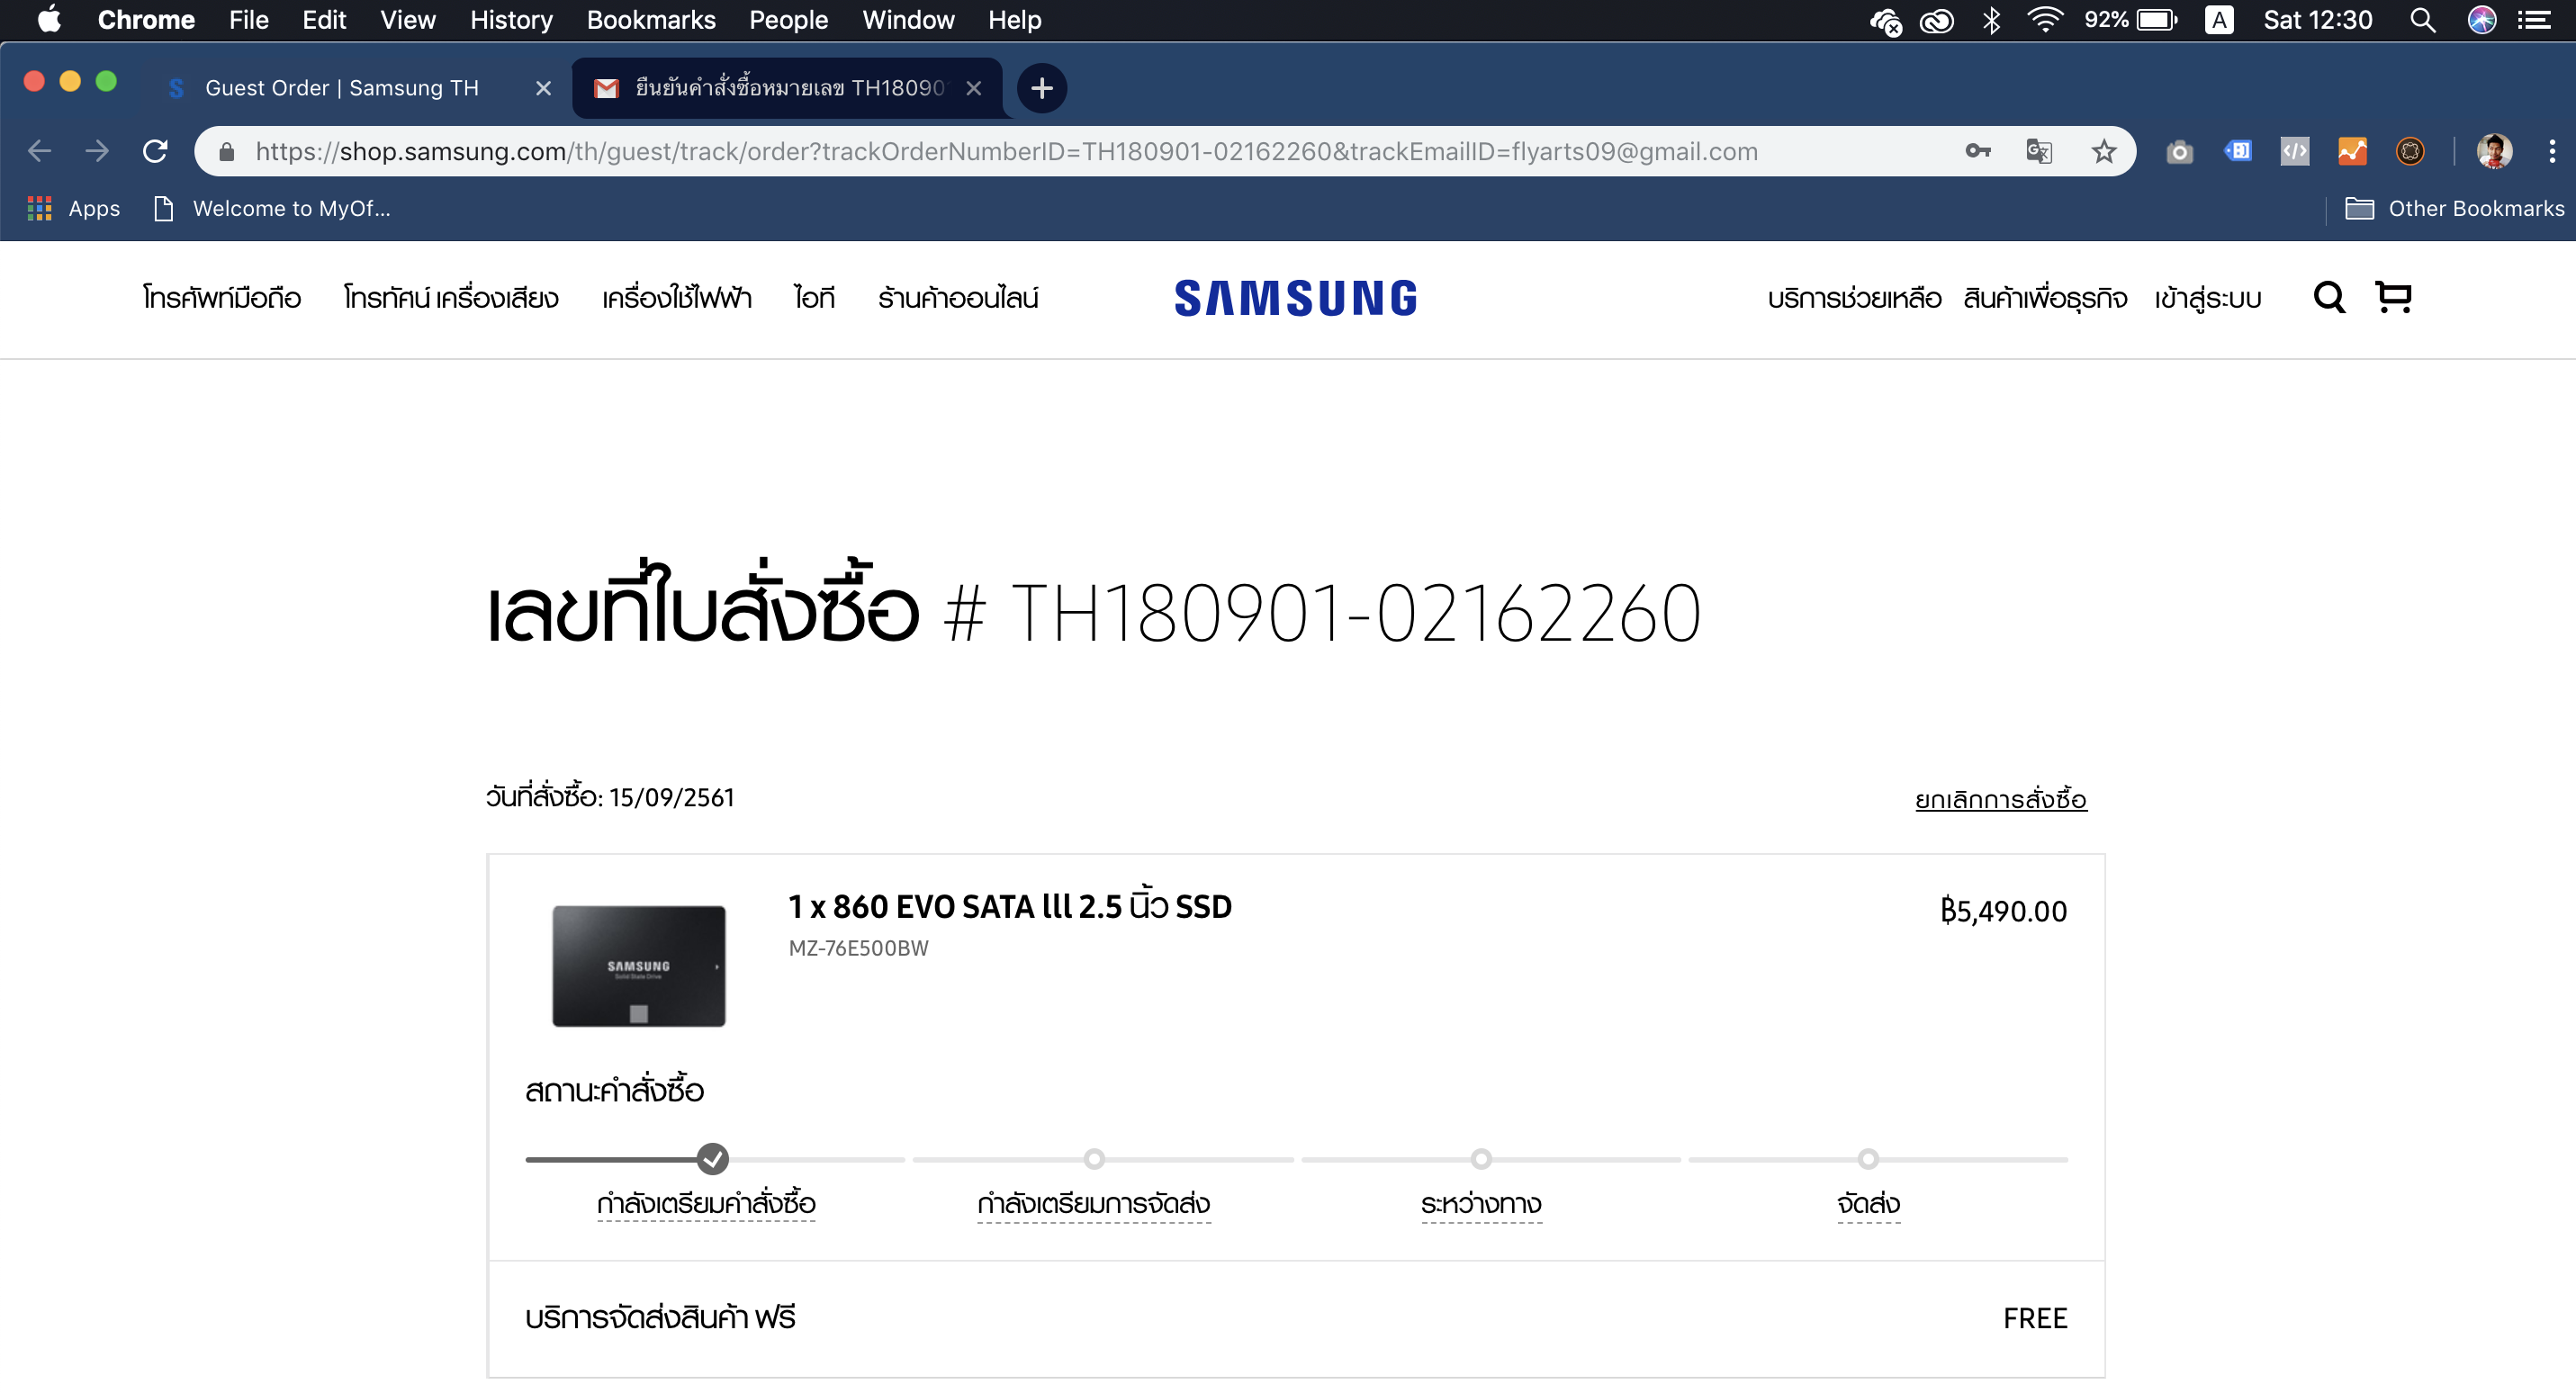Open the ร้านค้าออนไลน์ navigation link

pos(958,297)
